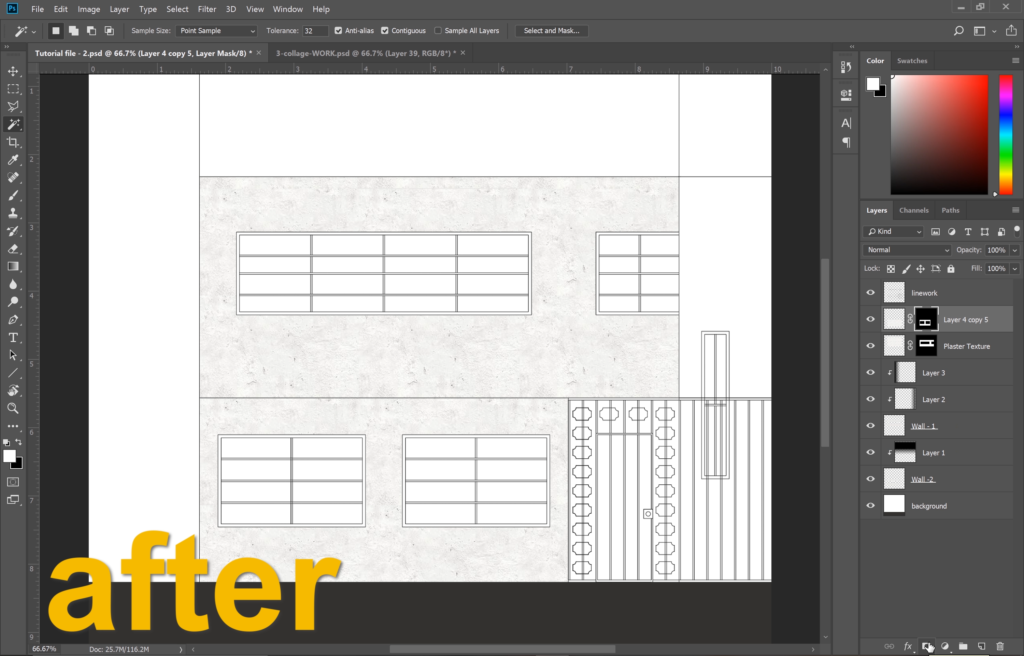Hide the linework layer
This screenshot has height=656, width=1024.
[x=870, y=293]
